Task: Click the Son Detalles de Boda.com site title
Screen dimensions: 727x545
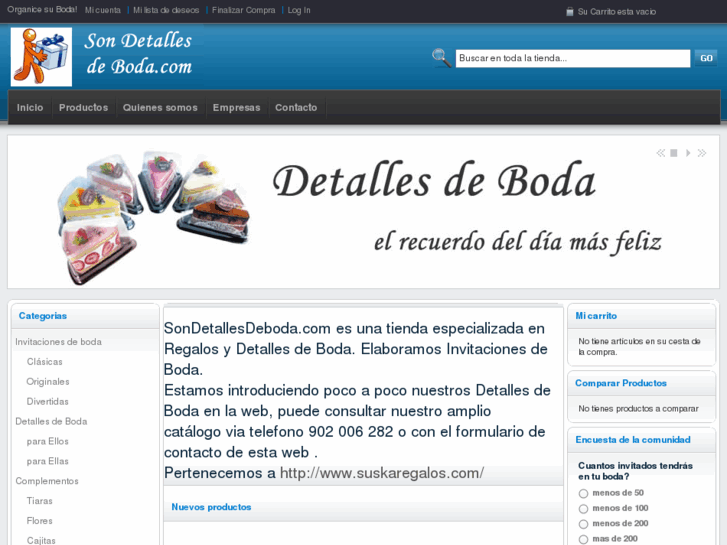Action: pyautogui.click(x=139, y=53)
